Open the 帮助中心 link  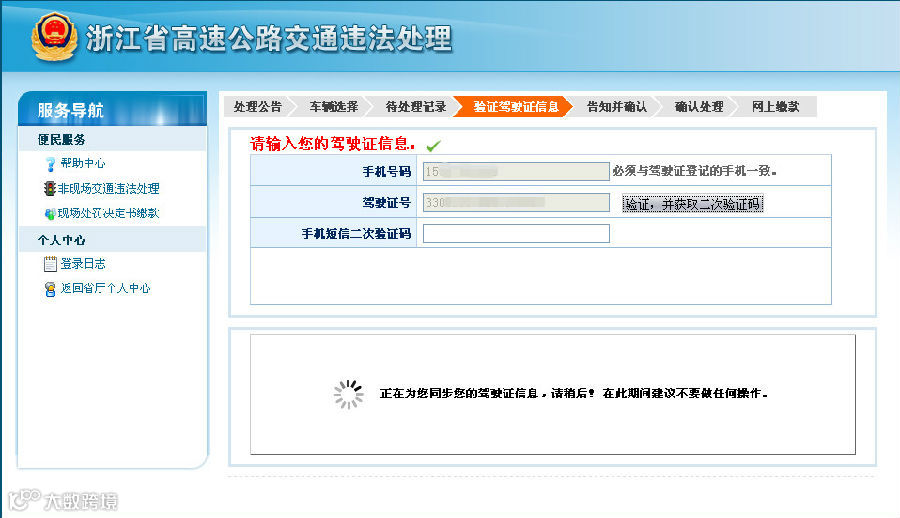tap(83, 163)
